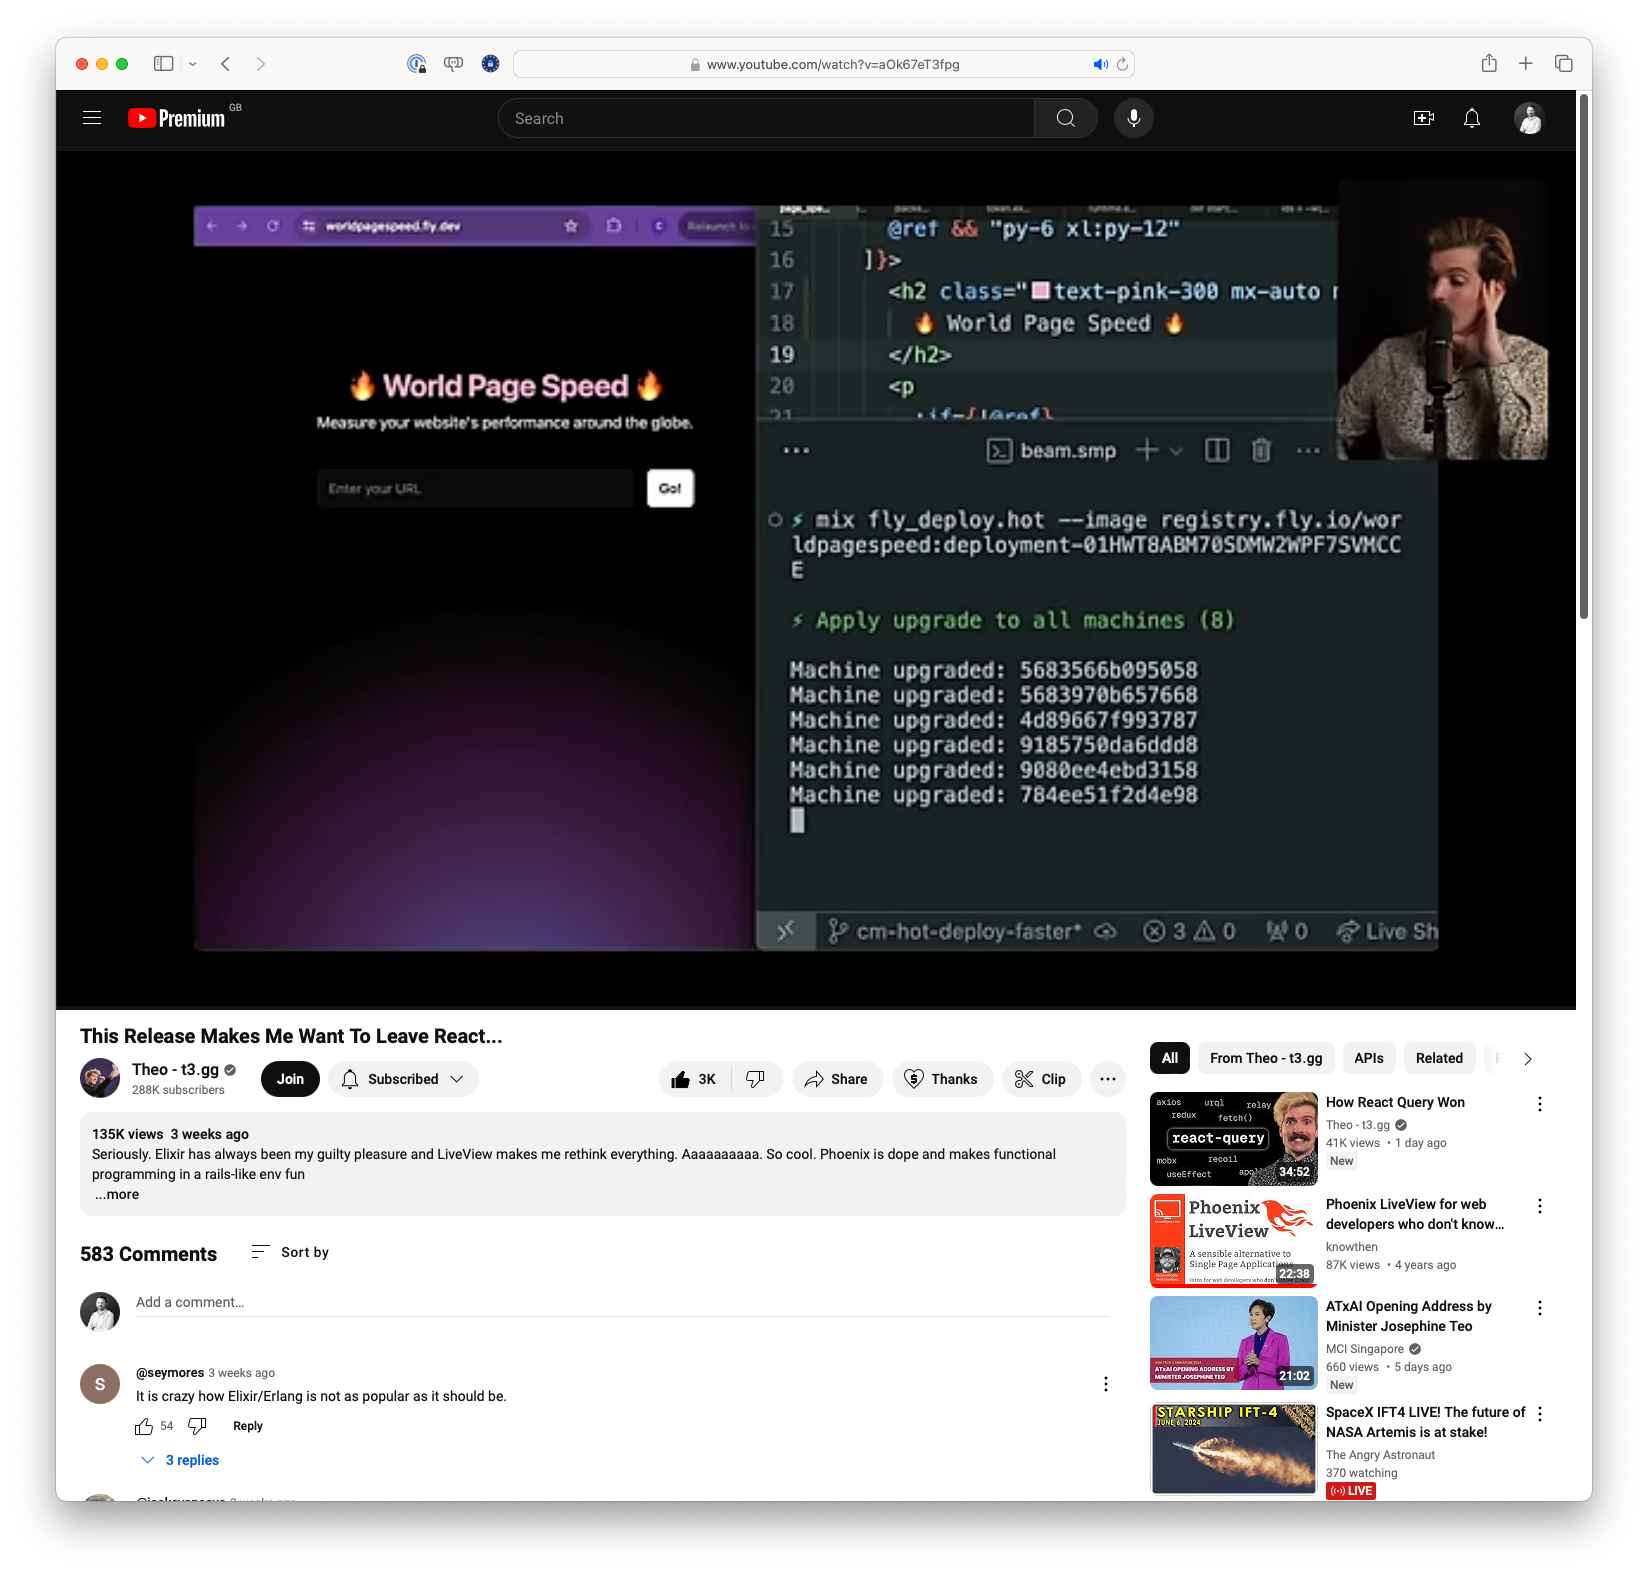Screen dimensions: 1648x1575
Task: Reply to the @seymores comment
Action: 247,1426
